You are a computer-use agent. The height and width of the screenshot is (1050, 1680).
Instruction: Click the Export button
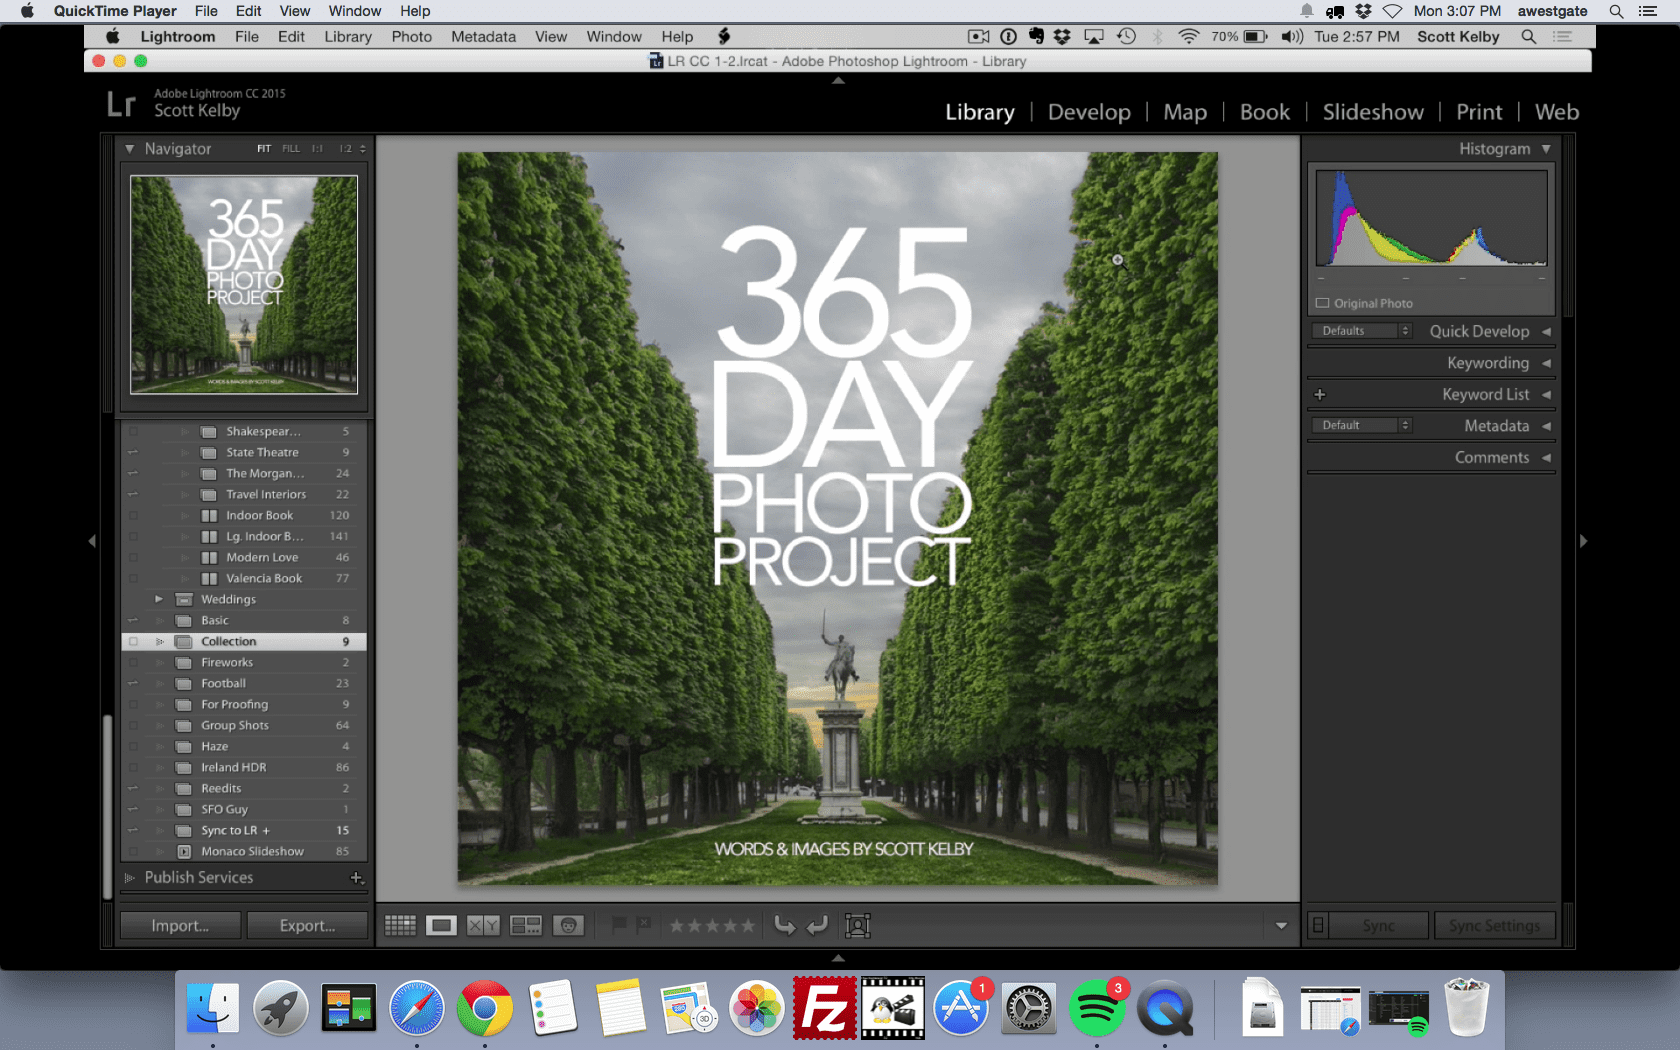pos(307,925)
